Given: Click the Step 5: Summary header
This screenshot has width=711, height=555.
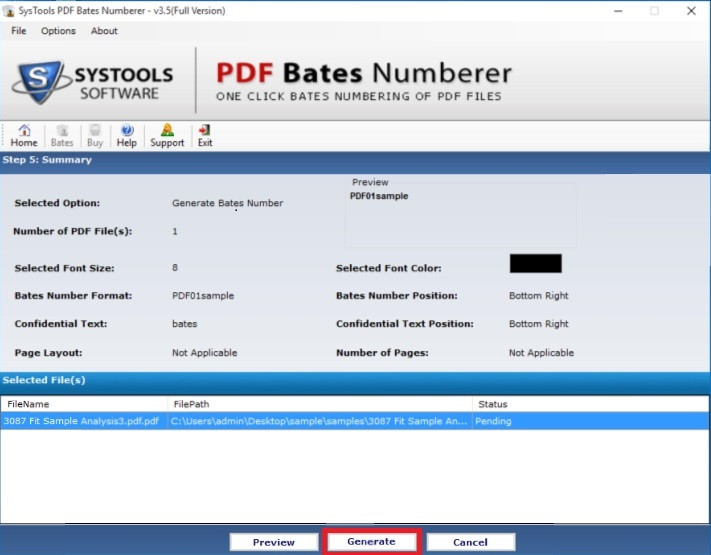Looking at the screenshot, I should pyautogui.click(x=47, y=160).
